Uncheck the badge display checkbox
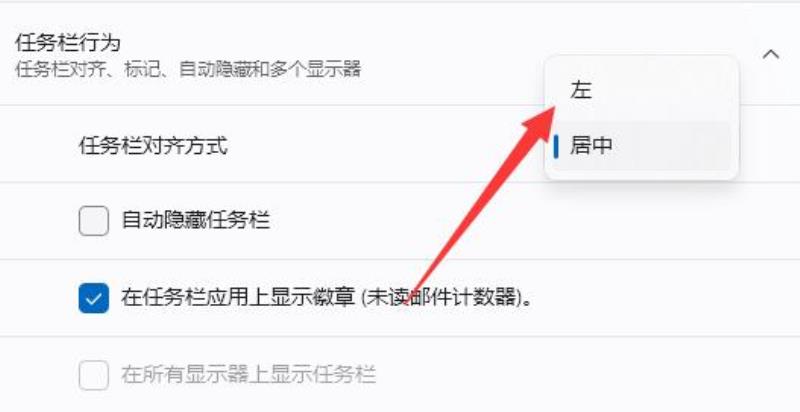800x412 pixels. (93, 298)
